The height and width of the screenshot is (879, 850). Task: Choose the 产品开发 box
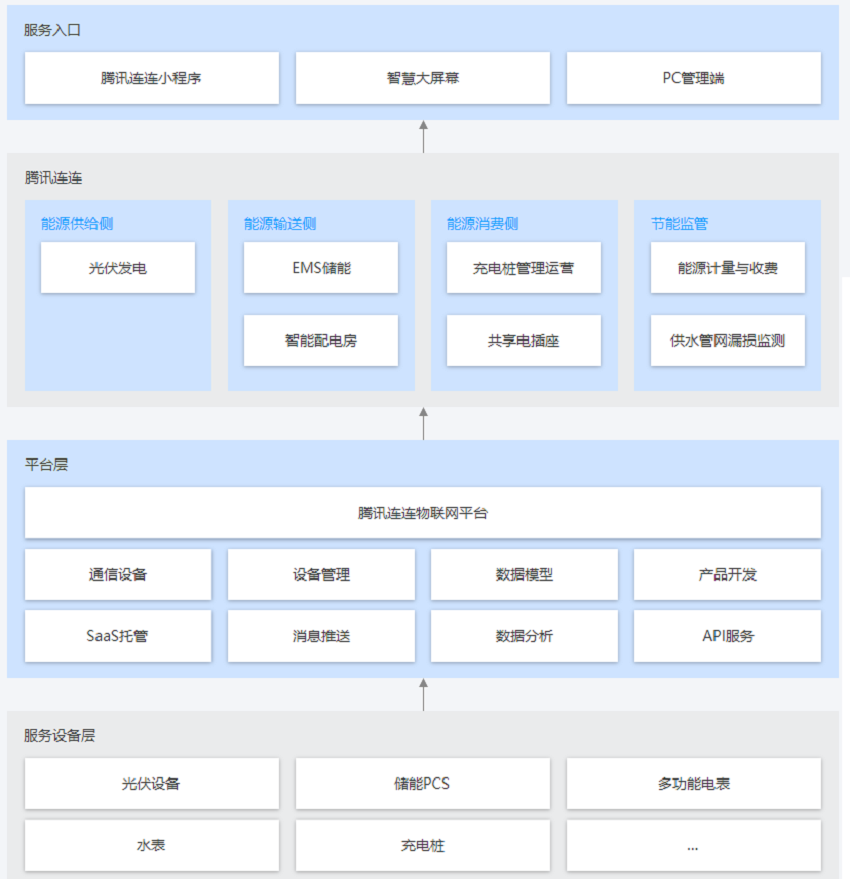(727, 575)
